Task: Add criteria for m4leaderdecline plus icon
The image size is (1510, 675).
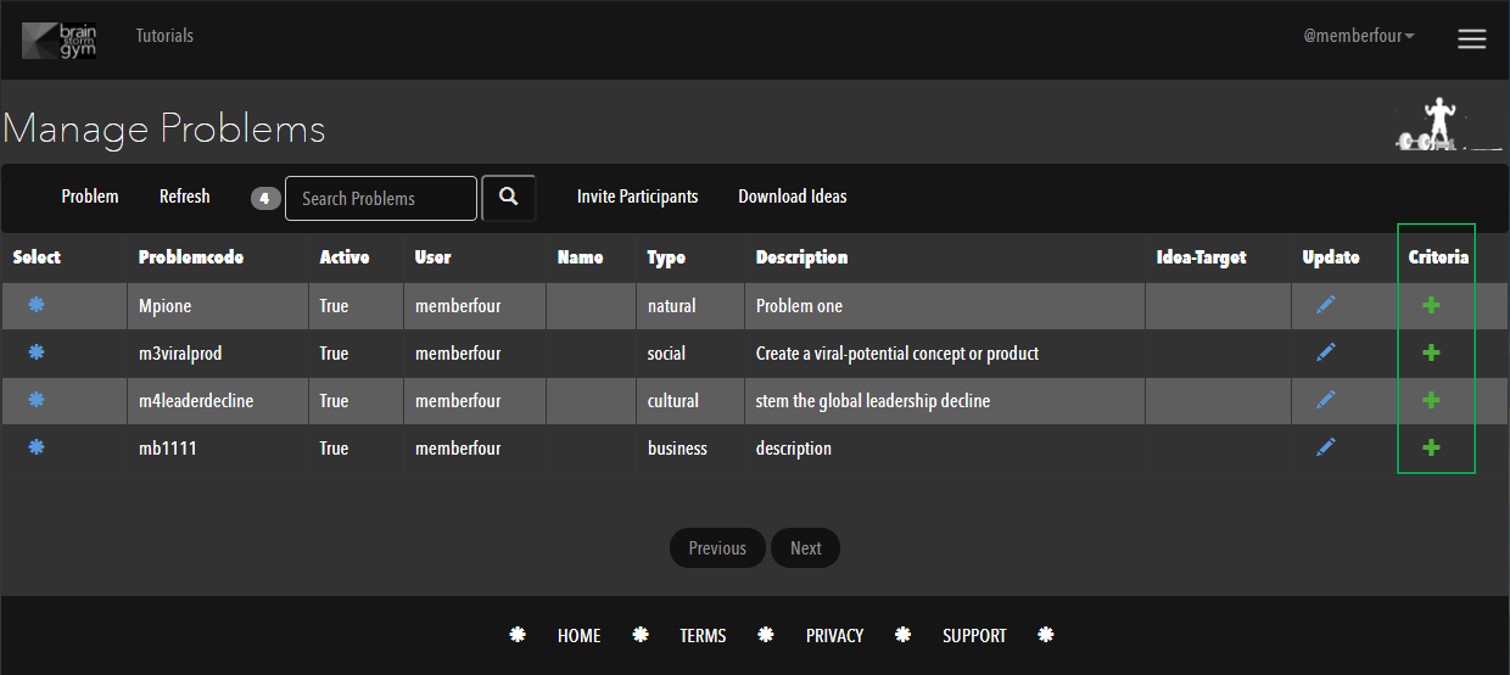Action: 1431,400
